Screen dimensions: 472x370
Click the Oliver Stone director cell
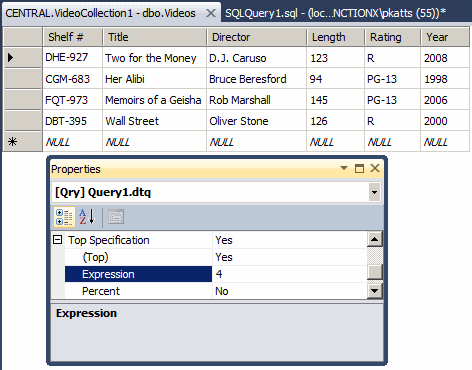(256, 121)
